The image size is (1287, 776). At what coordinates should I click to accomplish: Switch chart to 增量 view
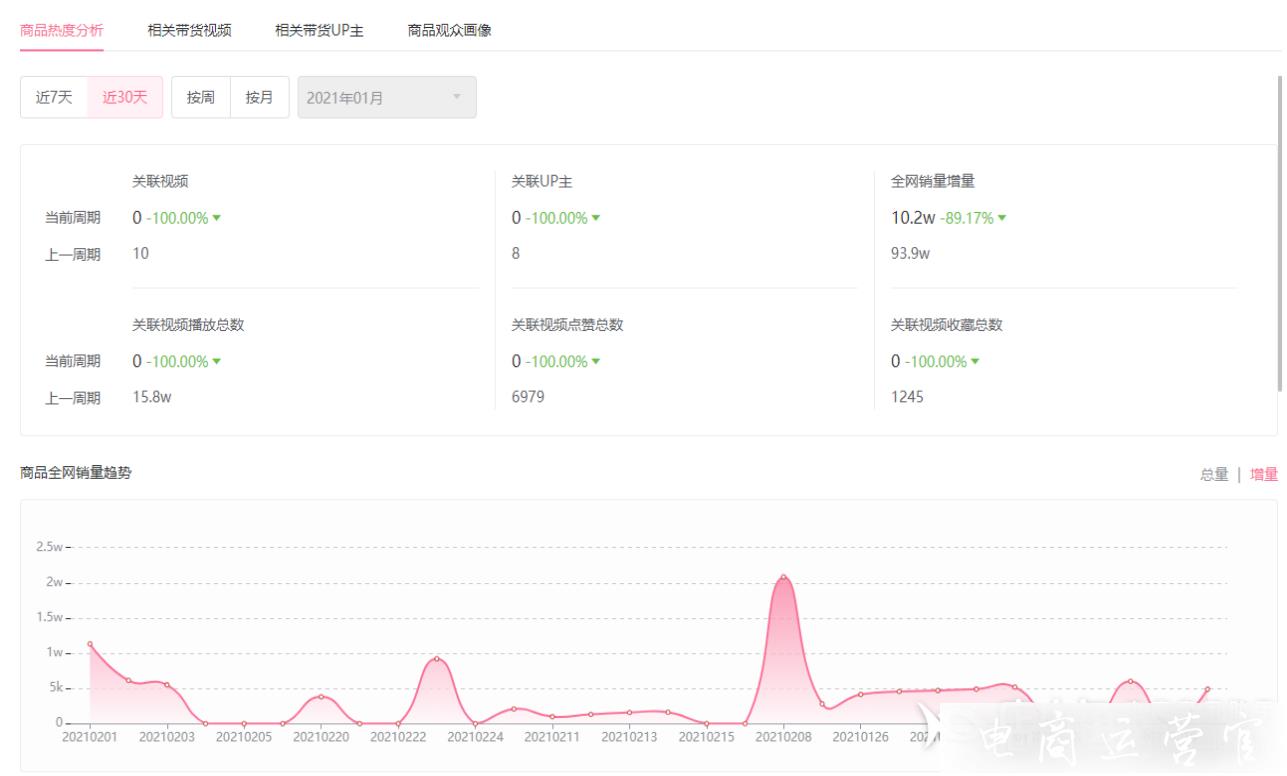(1264, 474)
